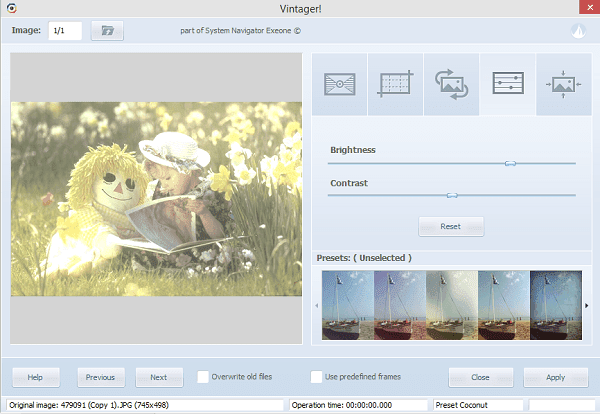600x414 pixels.
Task: Open the resize image tab icon
Action: tap(564, 84)
